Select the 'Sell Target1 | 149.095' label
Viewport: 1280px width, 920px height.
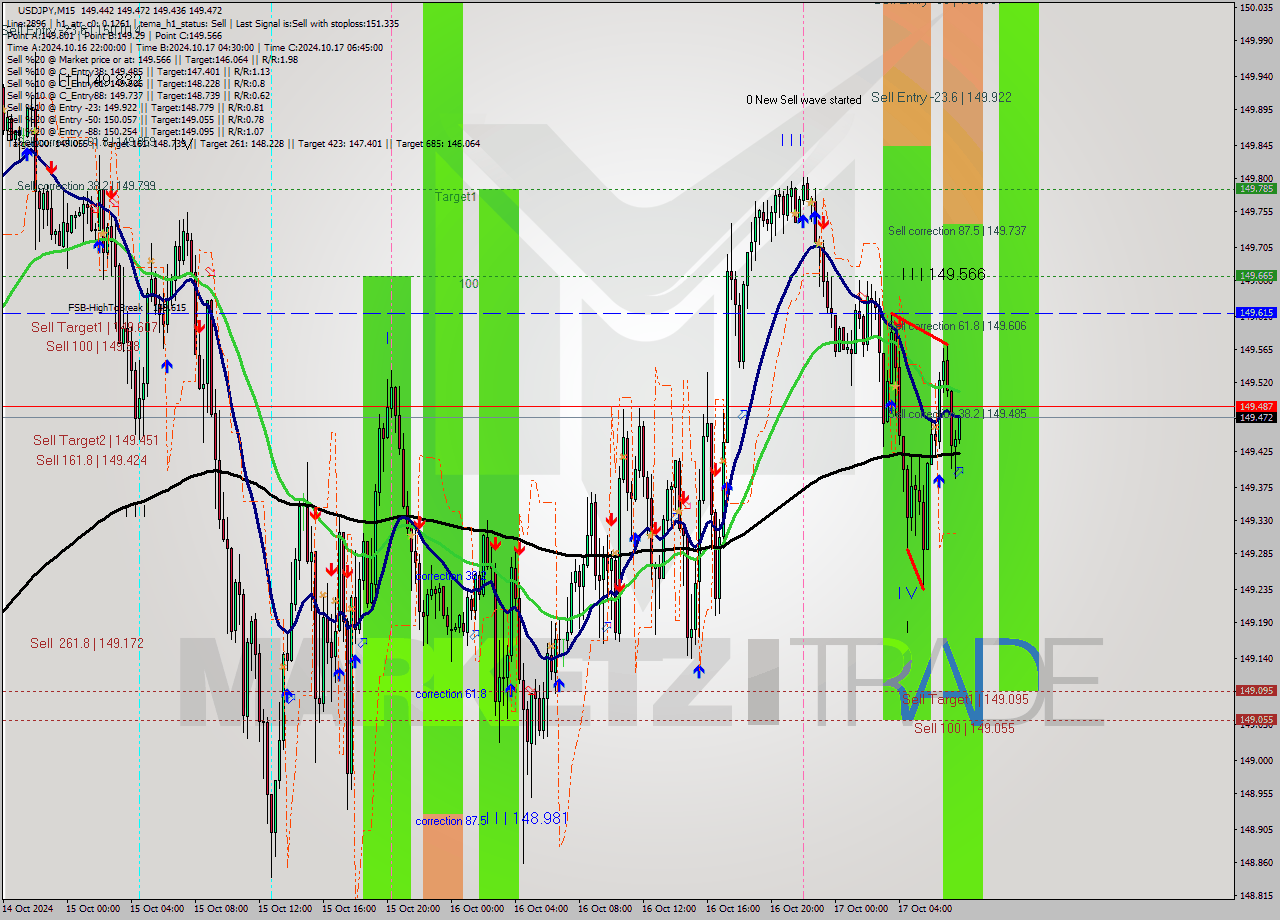[965, 699]
